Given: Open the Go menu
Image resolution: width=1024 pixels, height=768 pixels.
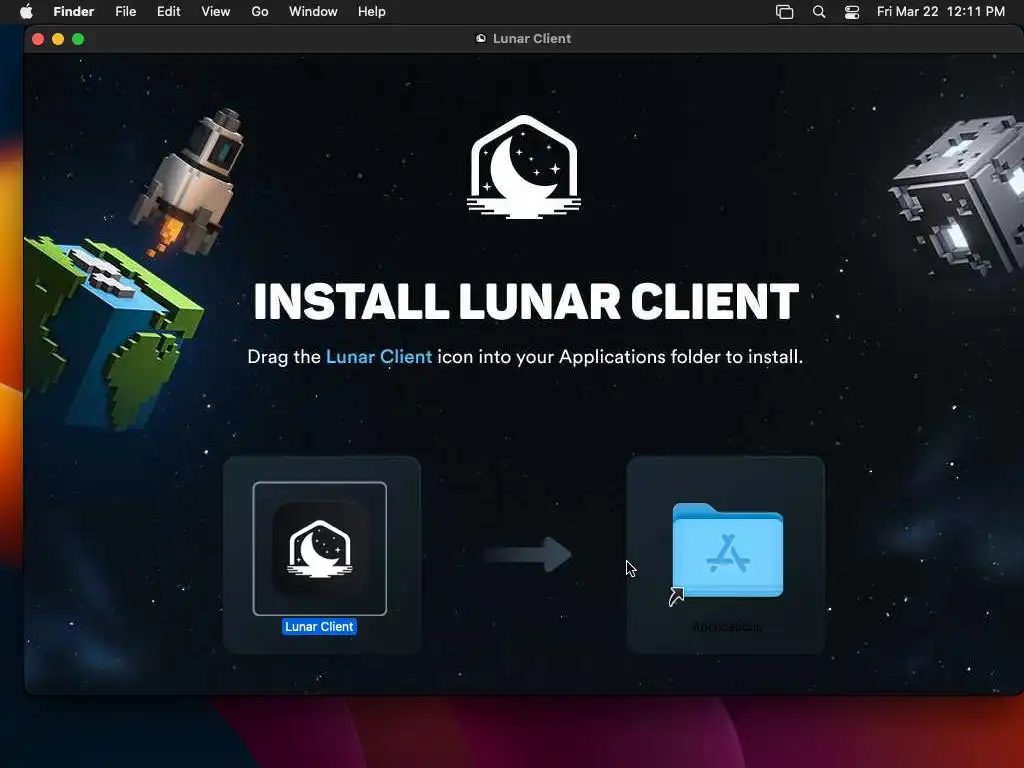Looking at the screenshot, I should 260,12.
